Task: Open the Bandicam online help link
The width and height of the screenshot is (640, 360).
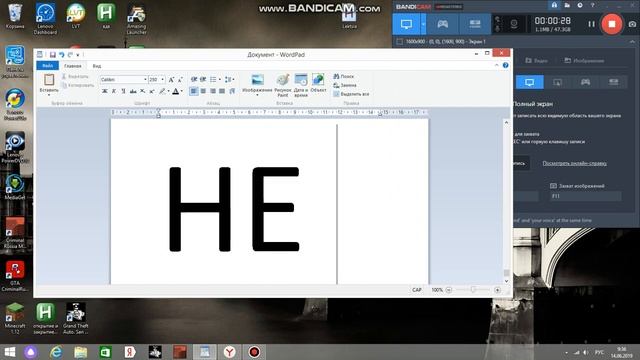Action: [x=574, y=163]
